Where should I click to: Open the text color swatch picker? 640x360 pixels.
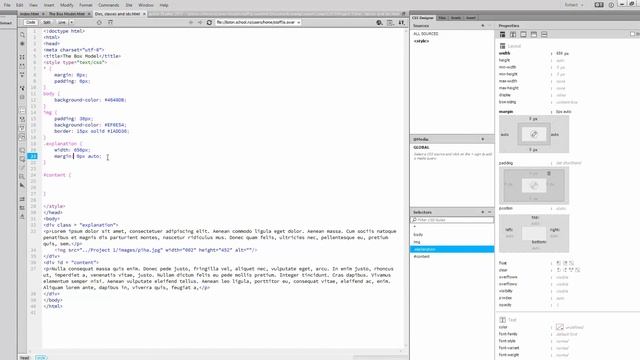[560, 327]
